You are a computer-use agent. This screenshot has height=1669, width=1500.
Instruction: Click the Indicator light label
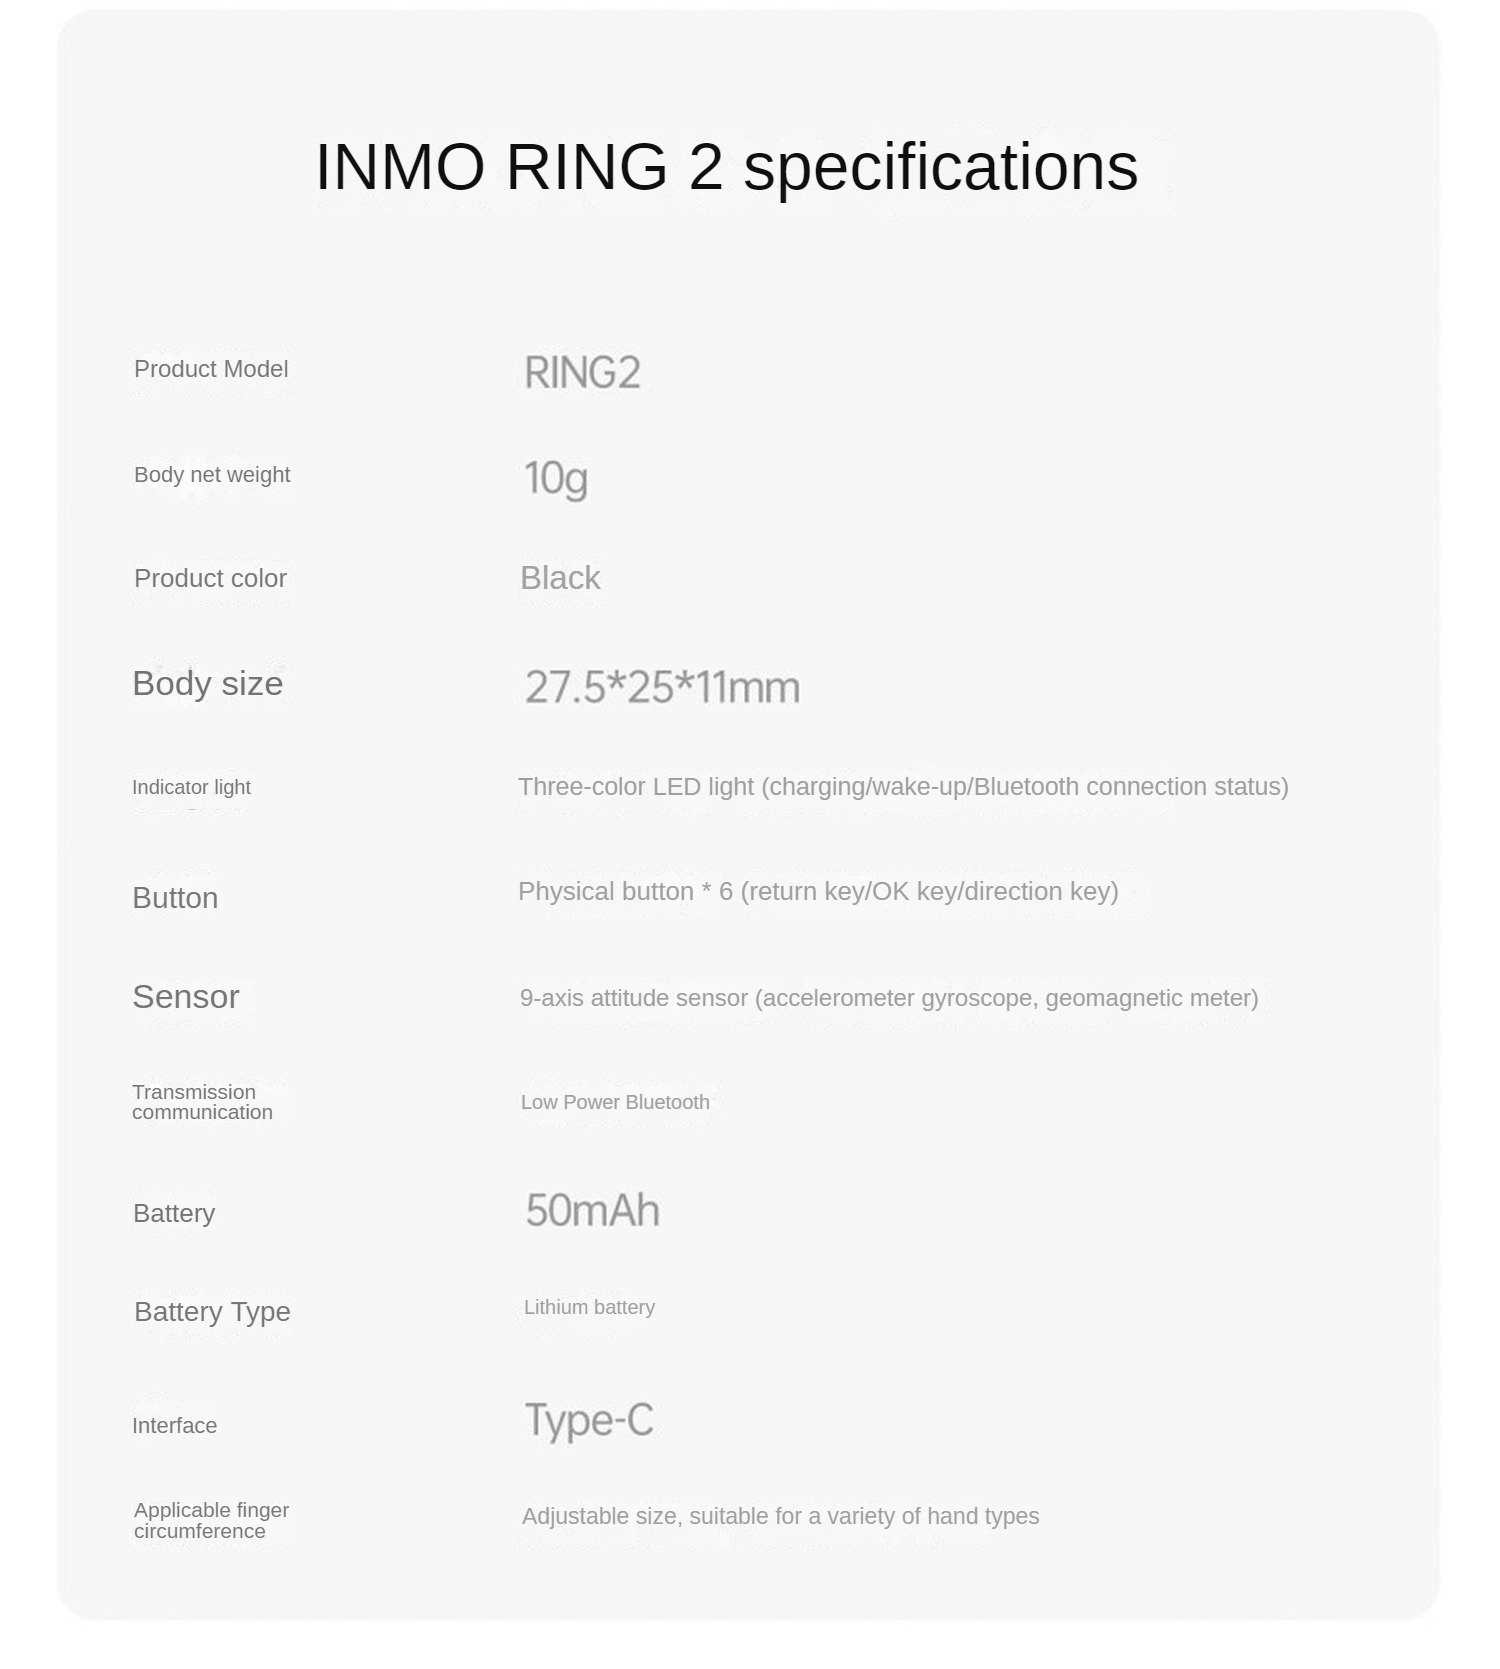191,787
